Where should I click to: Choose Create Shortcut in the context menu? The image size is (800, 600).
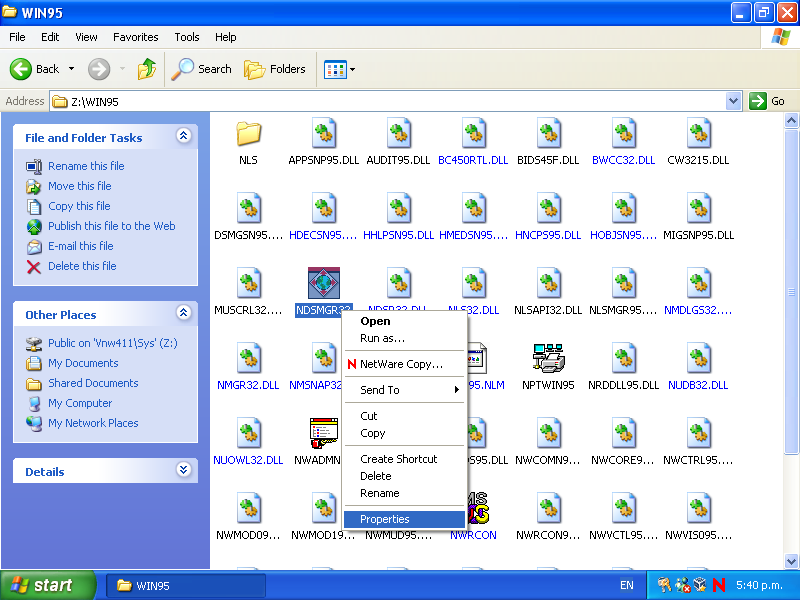point(404,459)
